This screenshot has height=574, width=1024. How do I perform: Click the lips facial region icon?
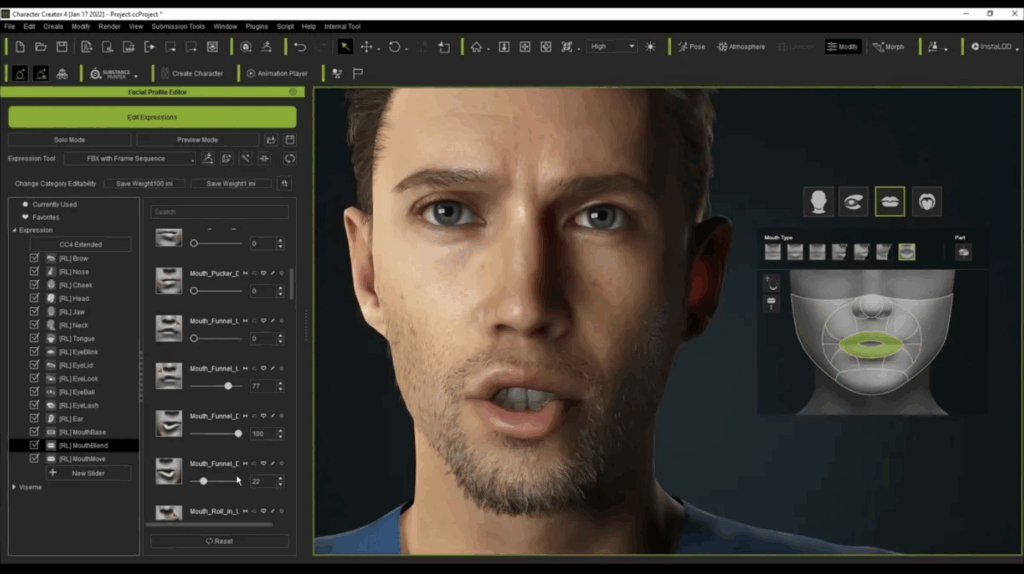(x=890, y=202)
